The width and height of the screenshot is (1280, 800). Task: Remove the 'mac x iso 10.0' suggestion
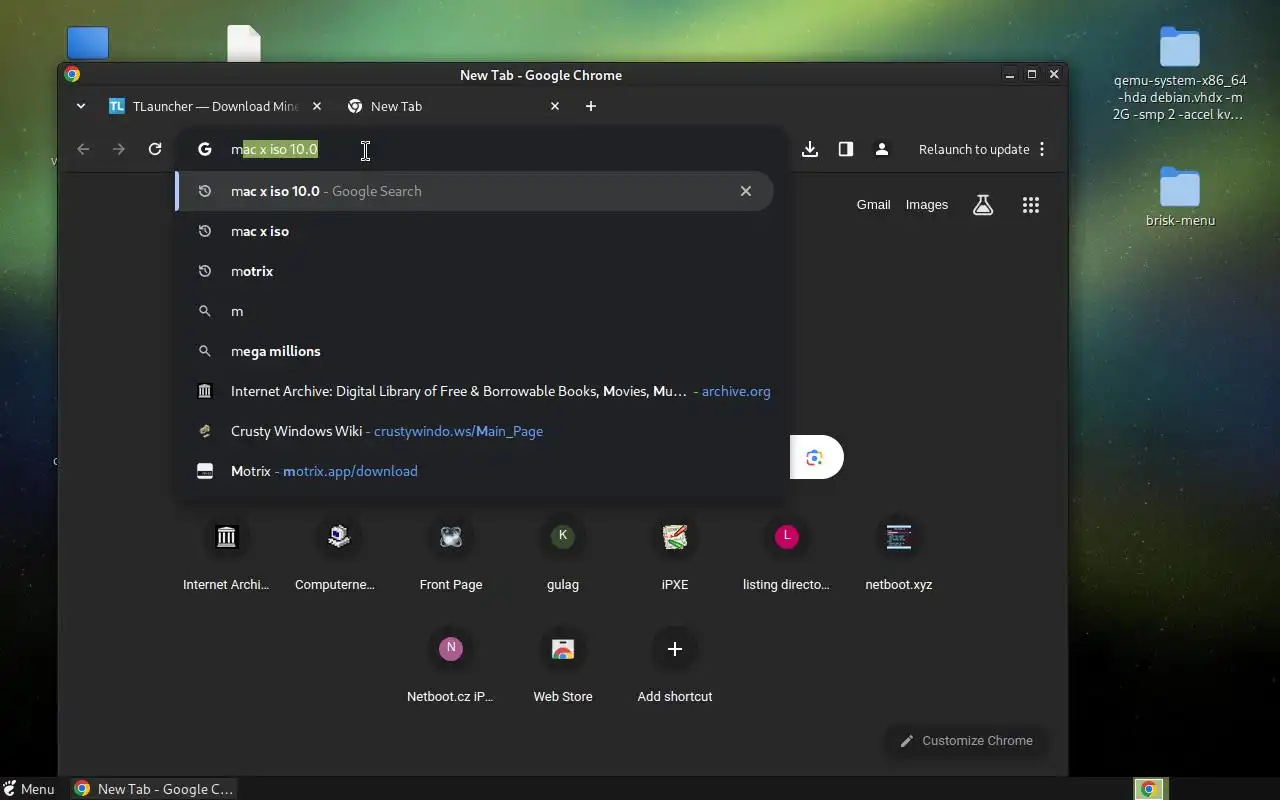(746, 191)
